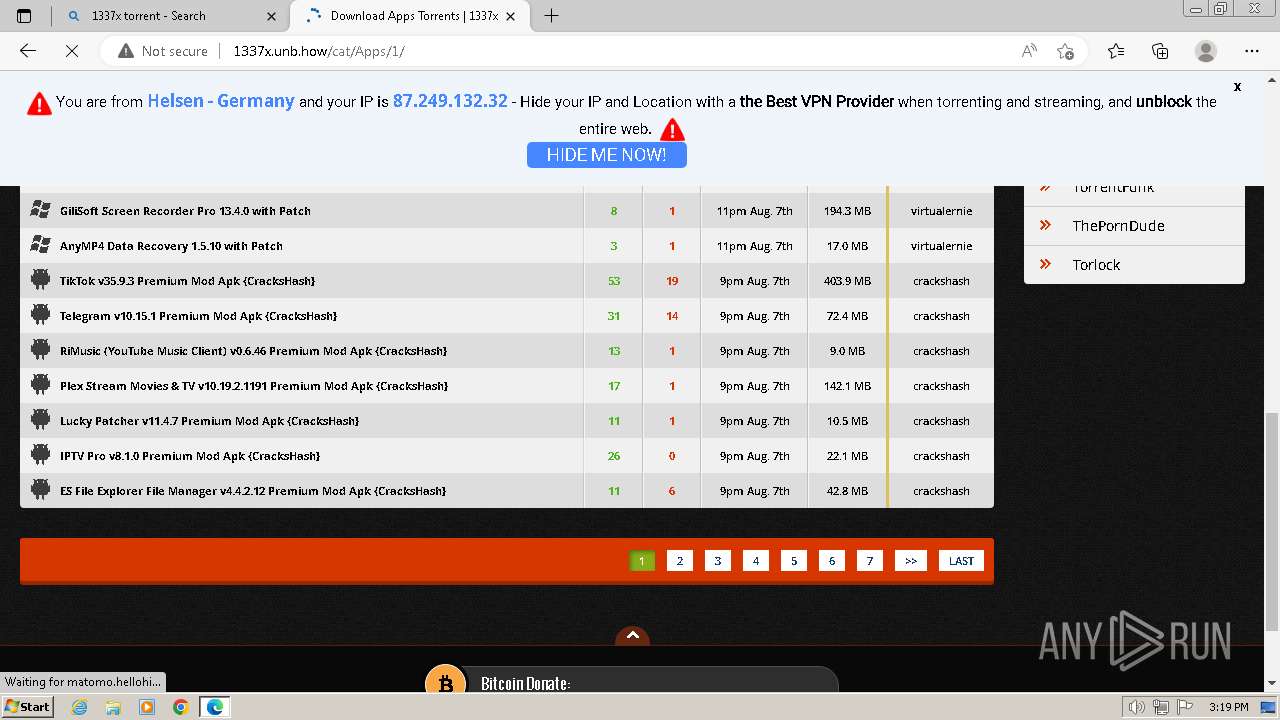
Task: Open ES File Explorer File Manager torrent
Action: point(253,491)
